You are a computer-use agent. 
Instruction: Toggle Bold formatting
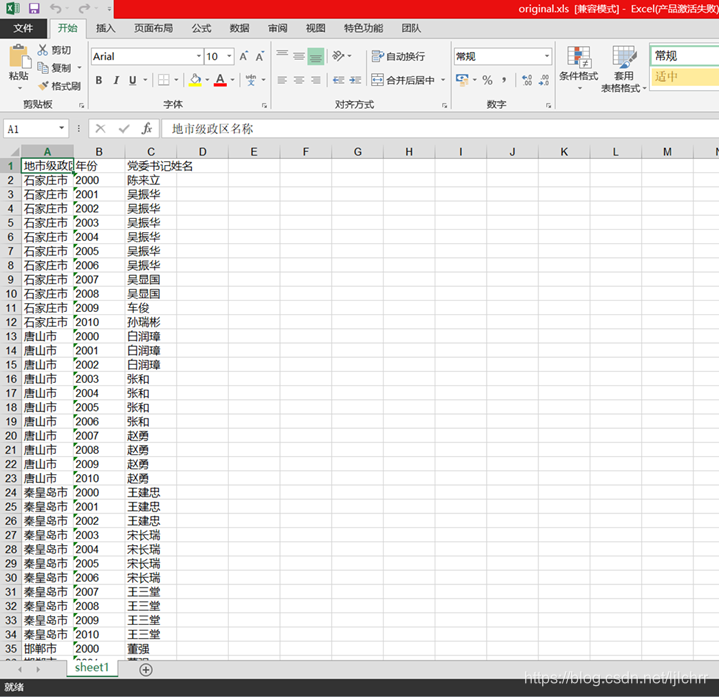(x=99, y=80)
